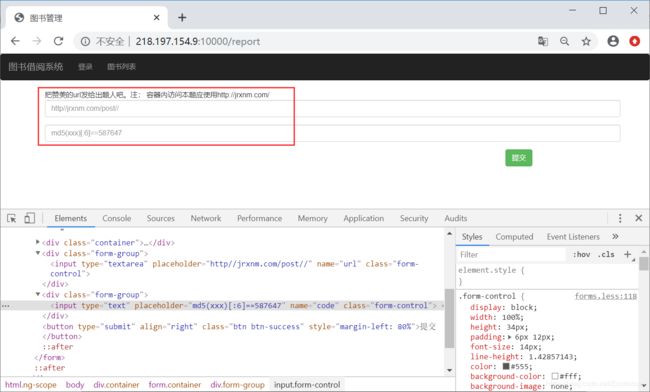Collapse the first form-group div node
The height and width of the screenshot is (392, 650).
38,253
